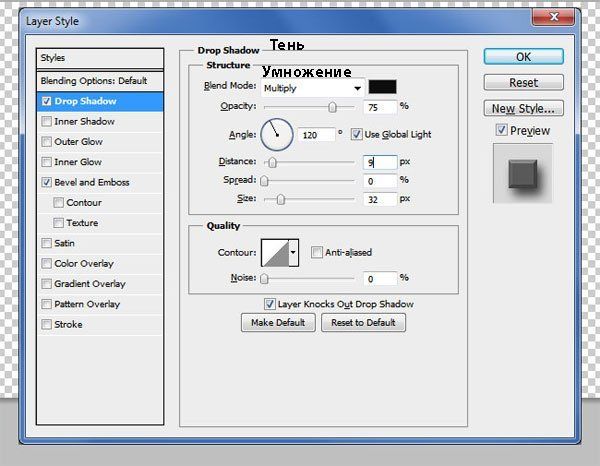
Task: Click the Reset button
Action: click(x=523, y=83)
